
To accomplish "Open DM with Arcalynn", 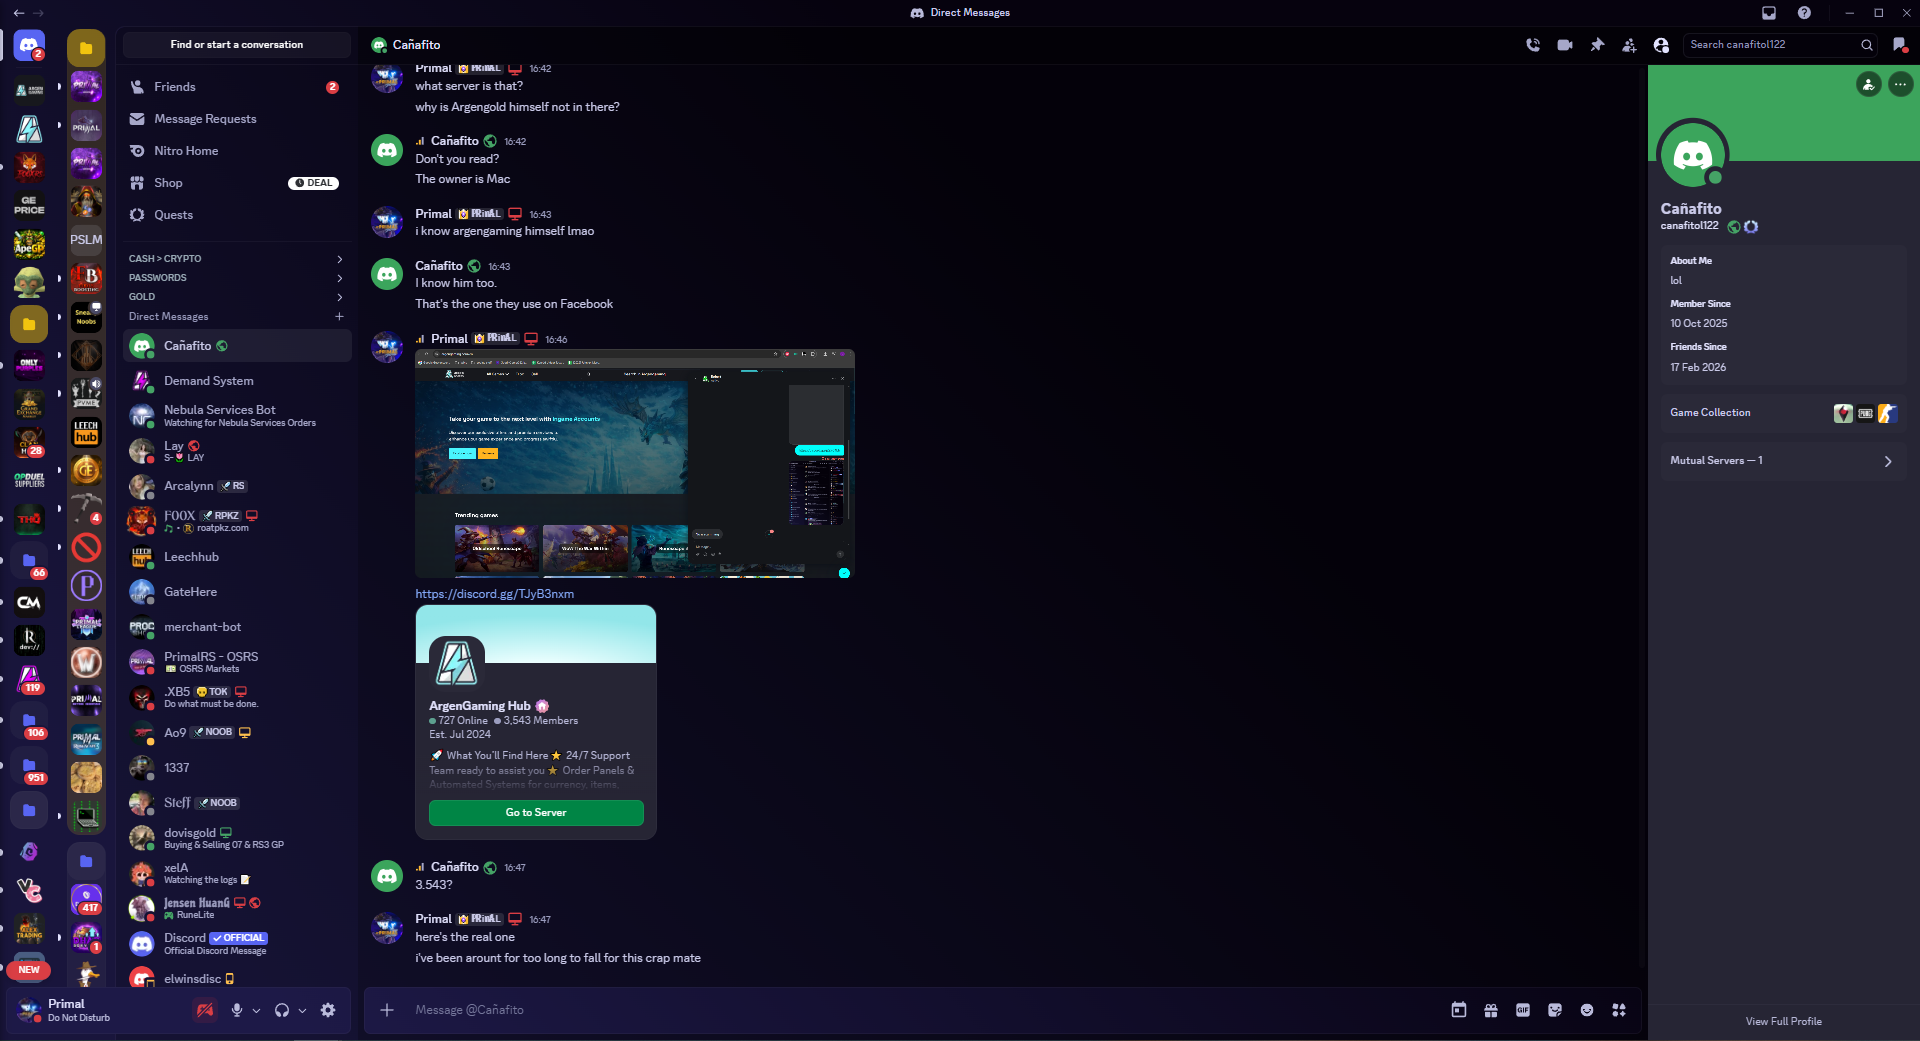I will point(237,486).
